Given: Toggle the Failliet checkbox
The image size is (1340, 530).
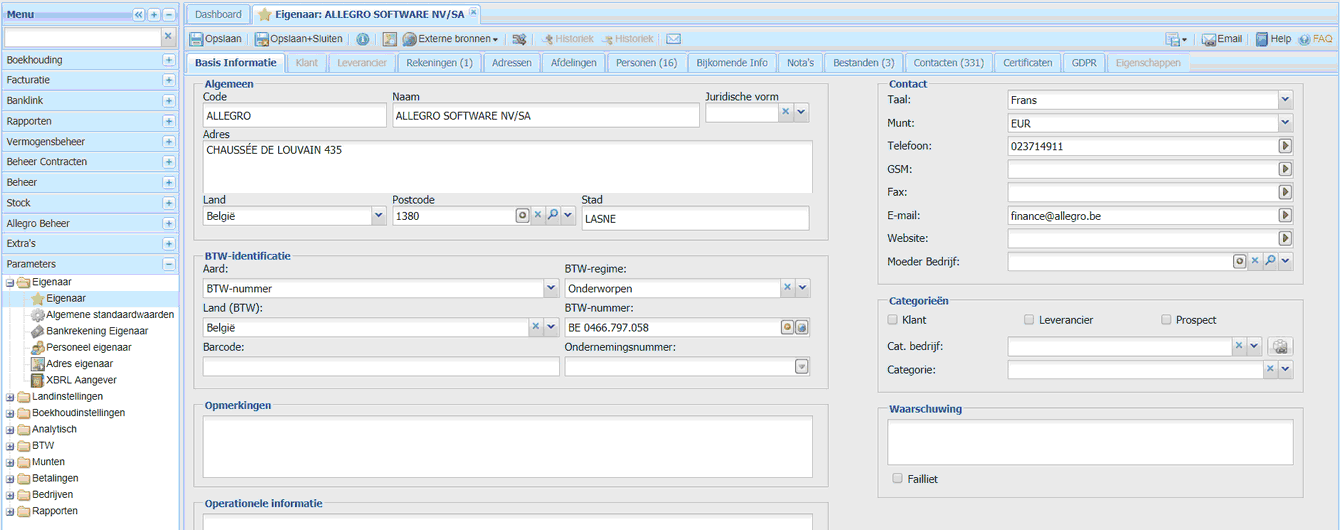Looking at the screenshot, I should (898, 478).
